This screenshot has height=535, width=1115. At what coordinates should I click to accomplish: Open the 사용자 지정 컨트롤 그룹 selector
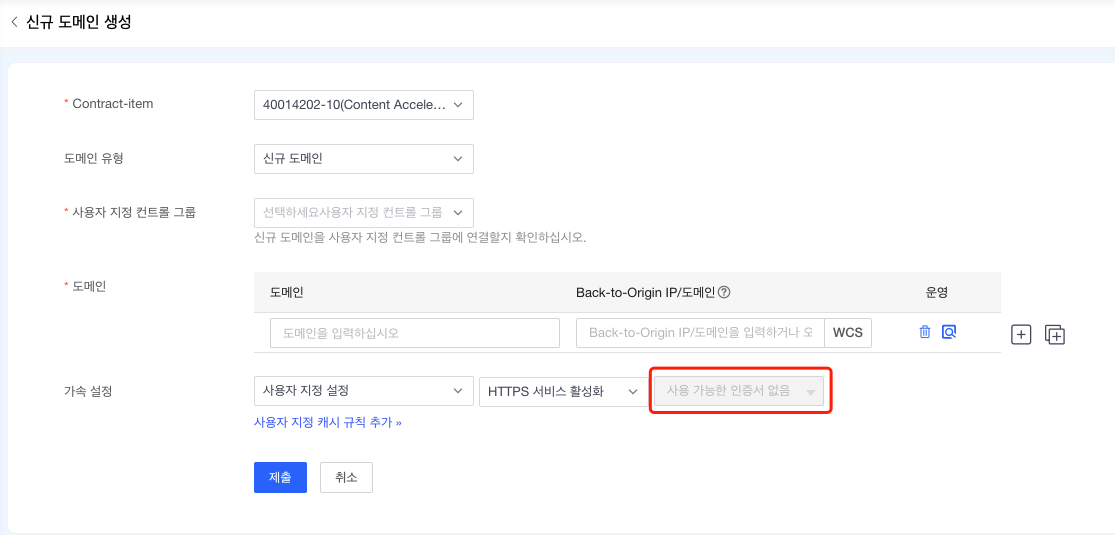coord(363,213)
